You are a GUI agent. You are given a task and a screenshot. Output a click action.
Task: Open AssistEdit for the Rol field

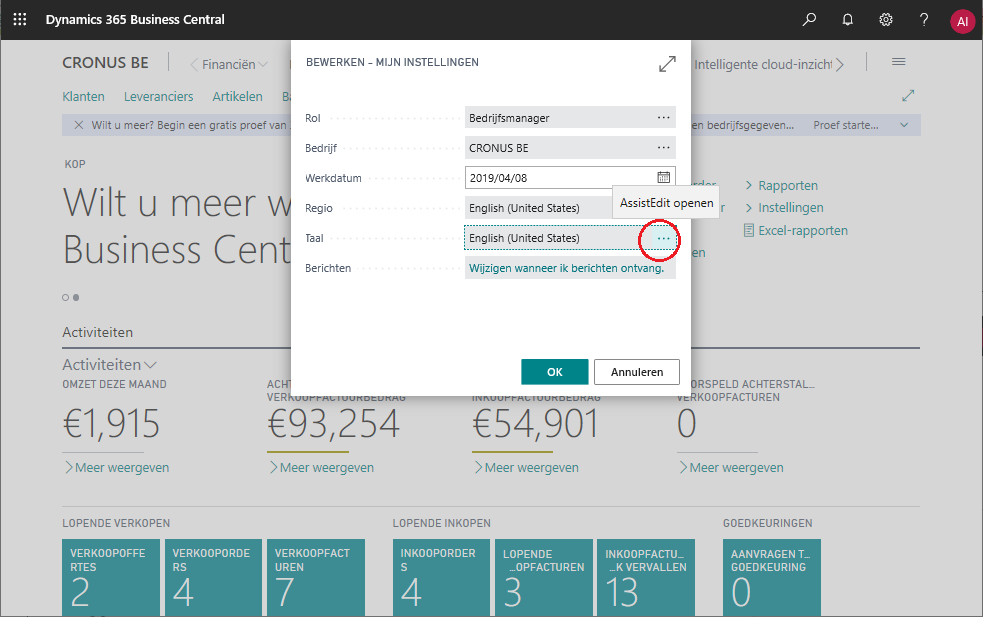(x=663, y=117)
